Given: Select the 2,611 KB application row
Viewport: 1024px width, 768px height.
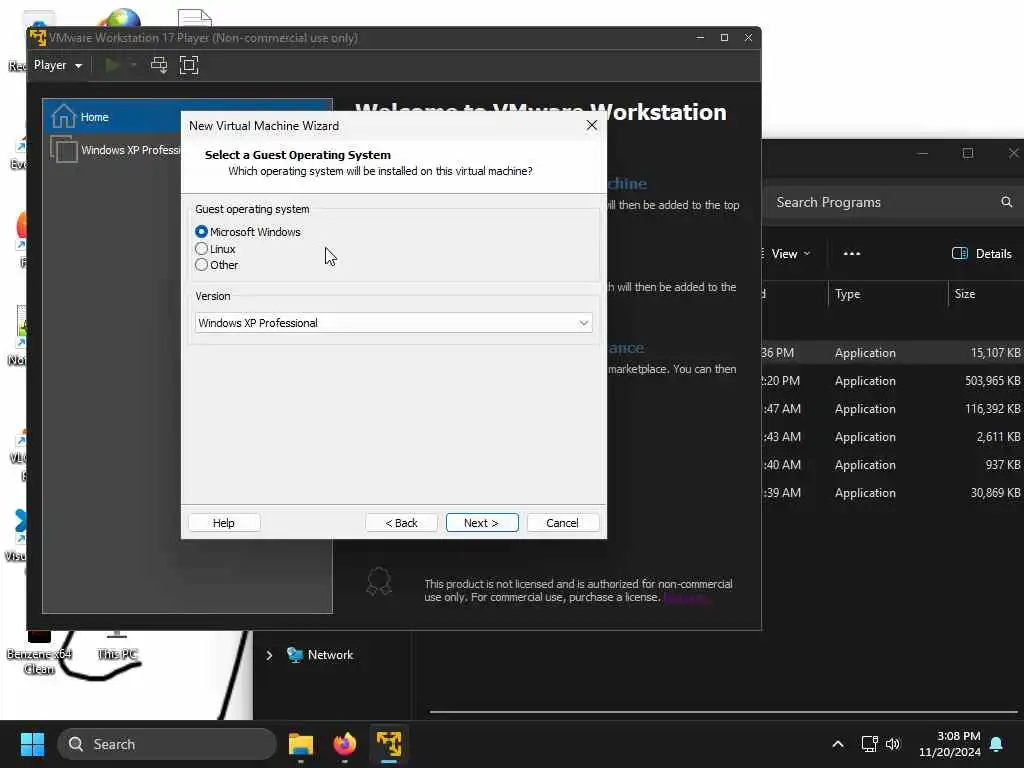Looking at the screenshot, I should pyautogui.click(x=893, y=437).
